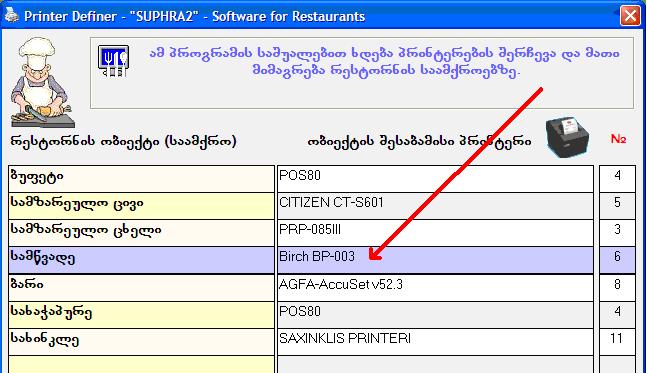The height and width of the screenshot is (373, 648).
Task: Click the receipt printer icon
Action: pyautogui.click(x=567, y=138)
